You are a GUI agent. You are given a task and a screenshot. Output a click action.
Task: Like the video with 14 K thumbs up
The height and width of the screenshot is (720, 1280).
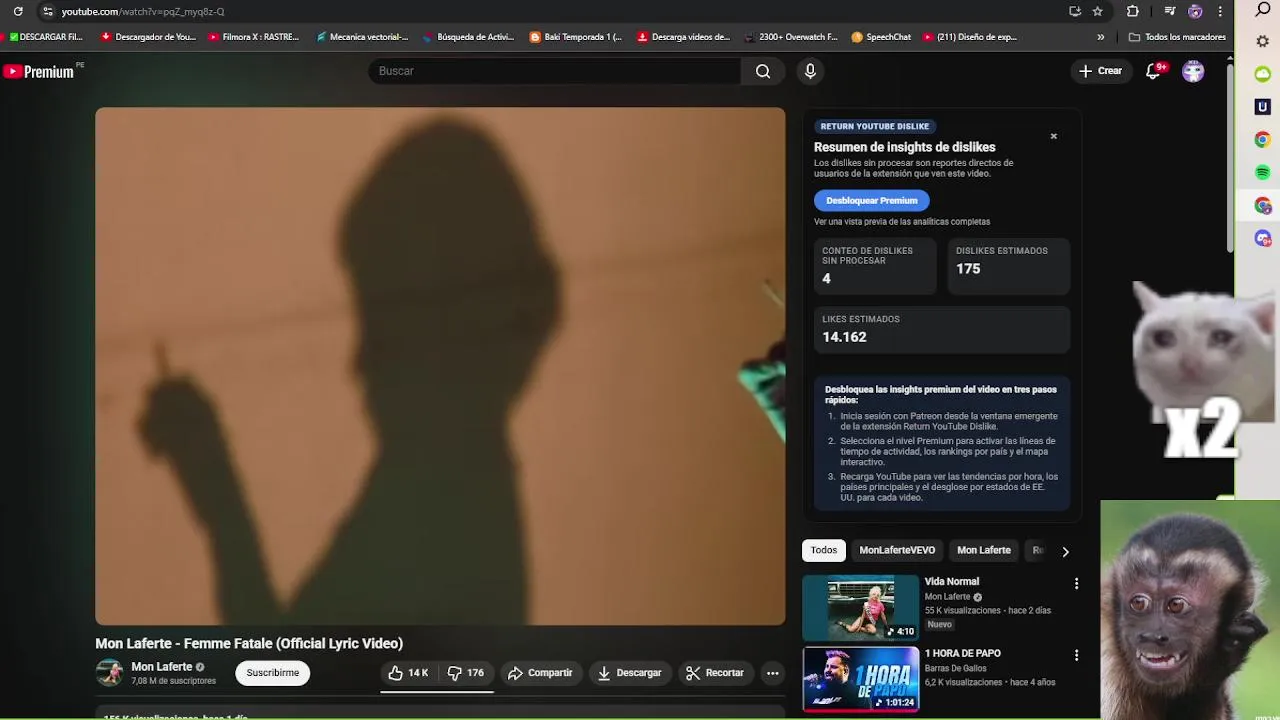click(408, 673)
